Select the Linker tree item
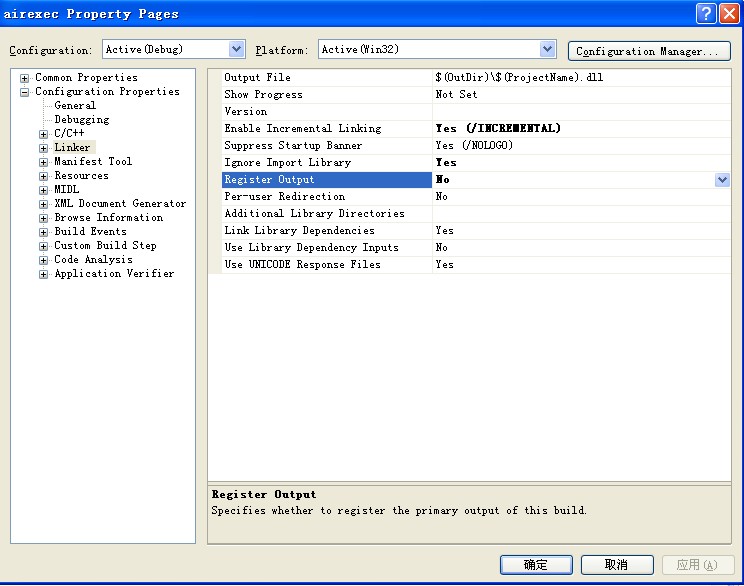This screenshot has height=586, width=744. 72,148
